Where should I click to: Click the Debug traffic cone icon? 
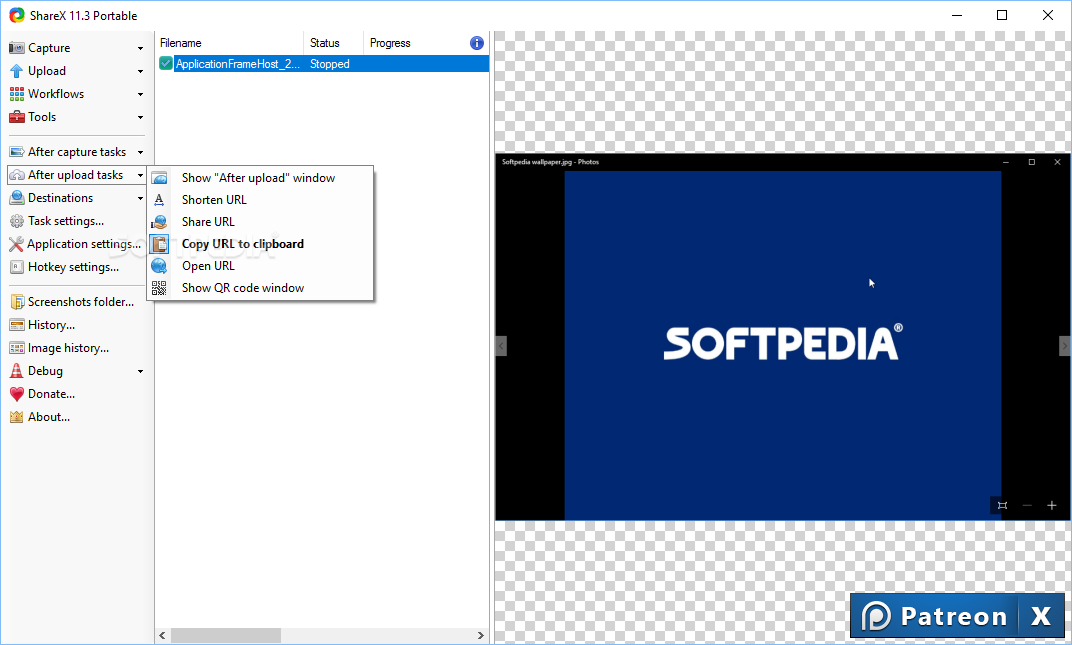[16, 371]
